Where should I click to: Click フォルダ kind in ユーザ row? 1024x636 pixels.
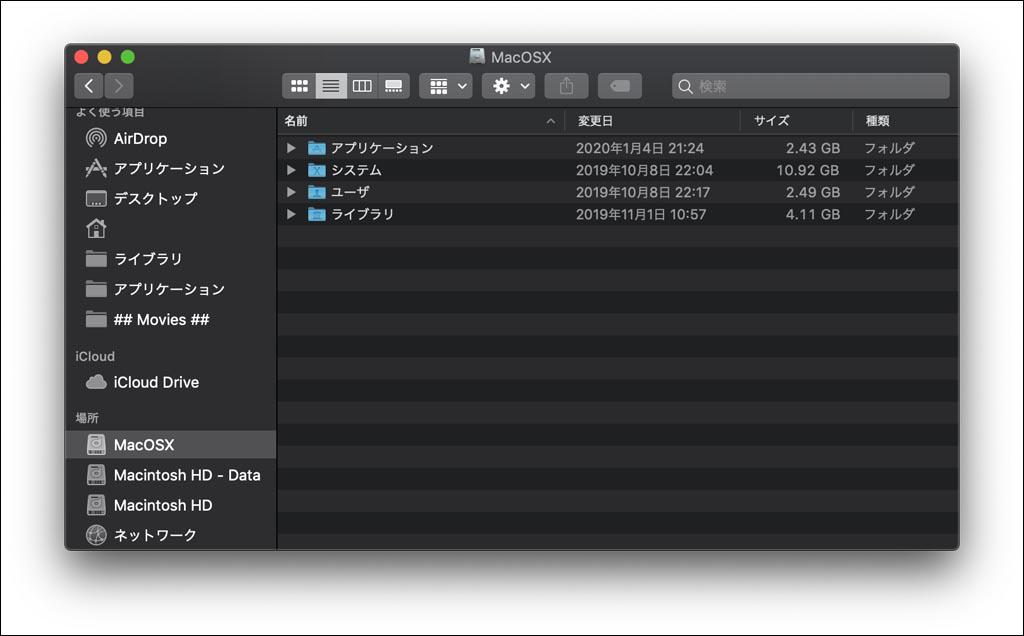[889, 192]
